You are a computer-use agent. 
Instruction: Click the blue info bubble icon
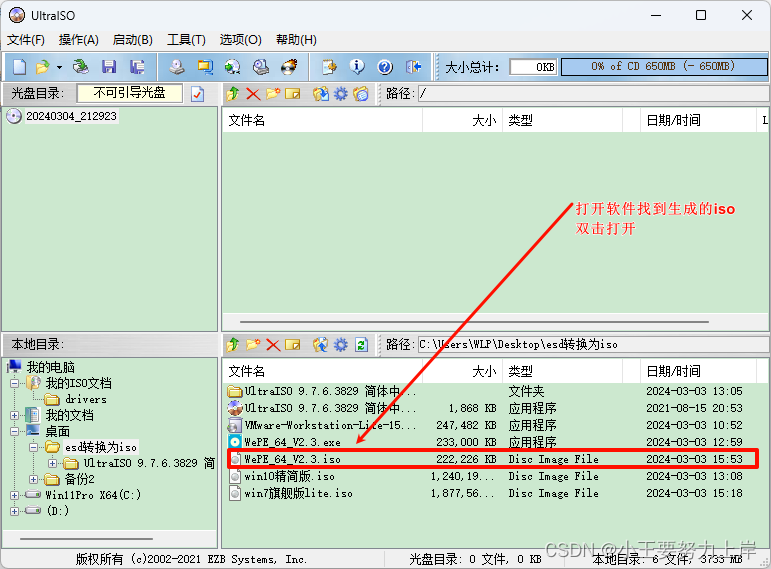pyautogui.click(x=357, y=66)
